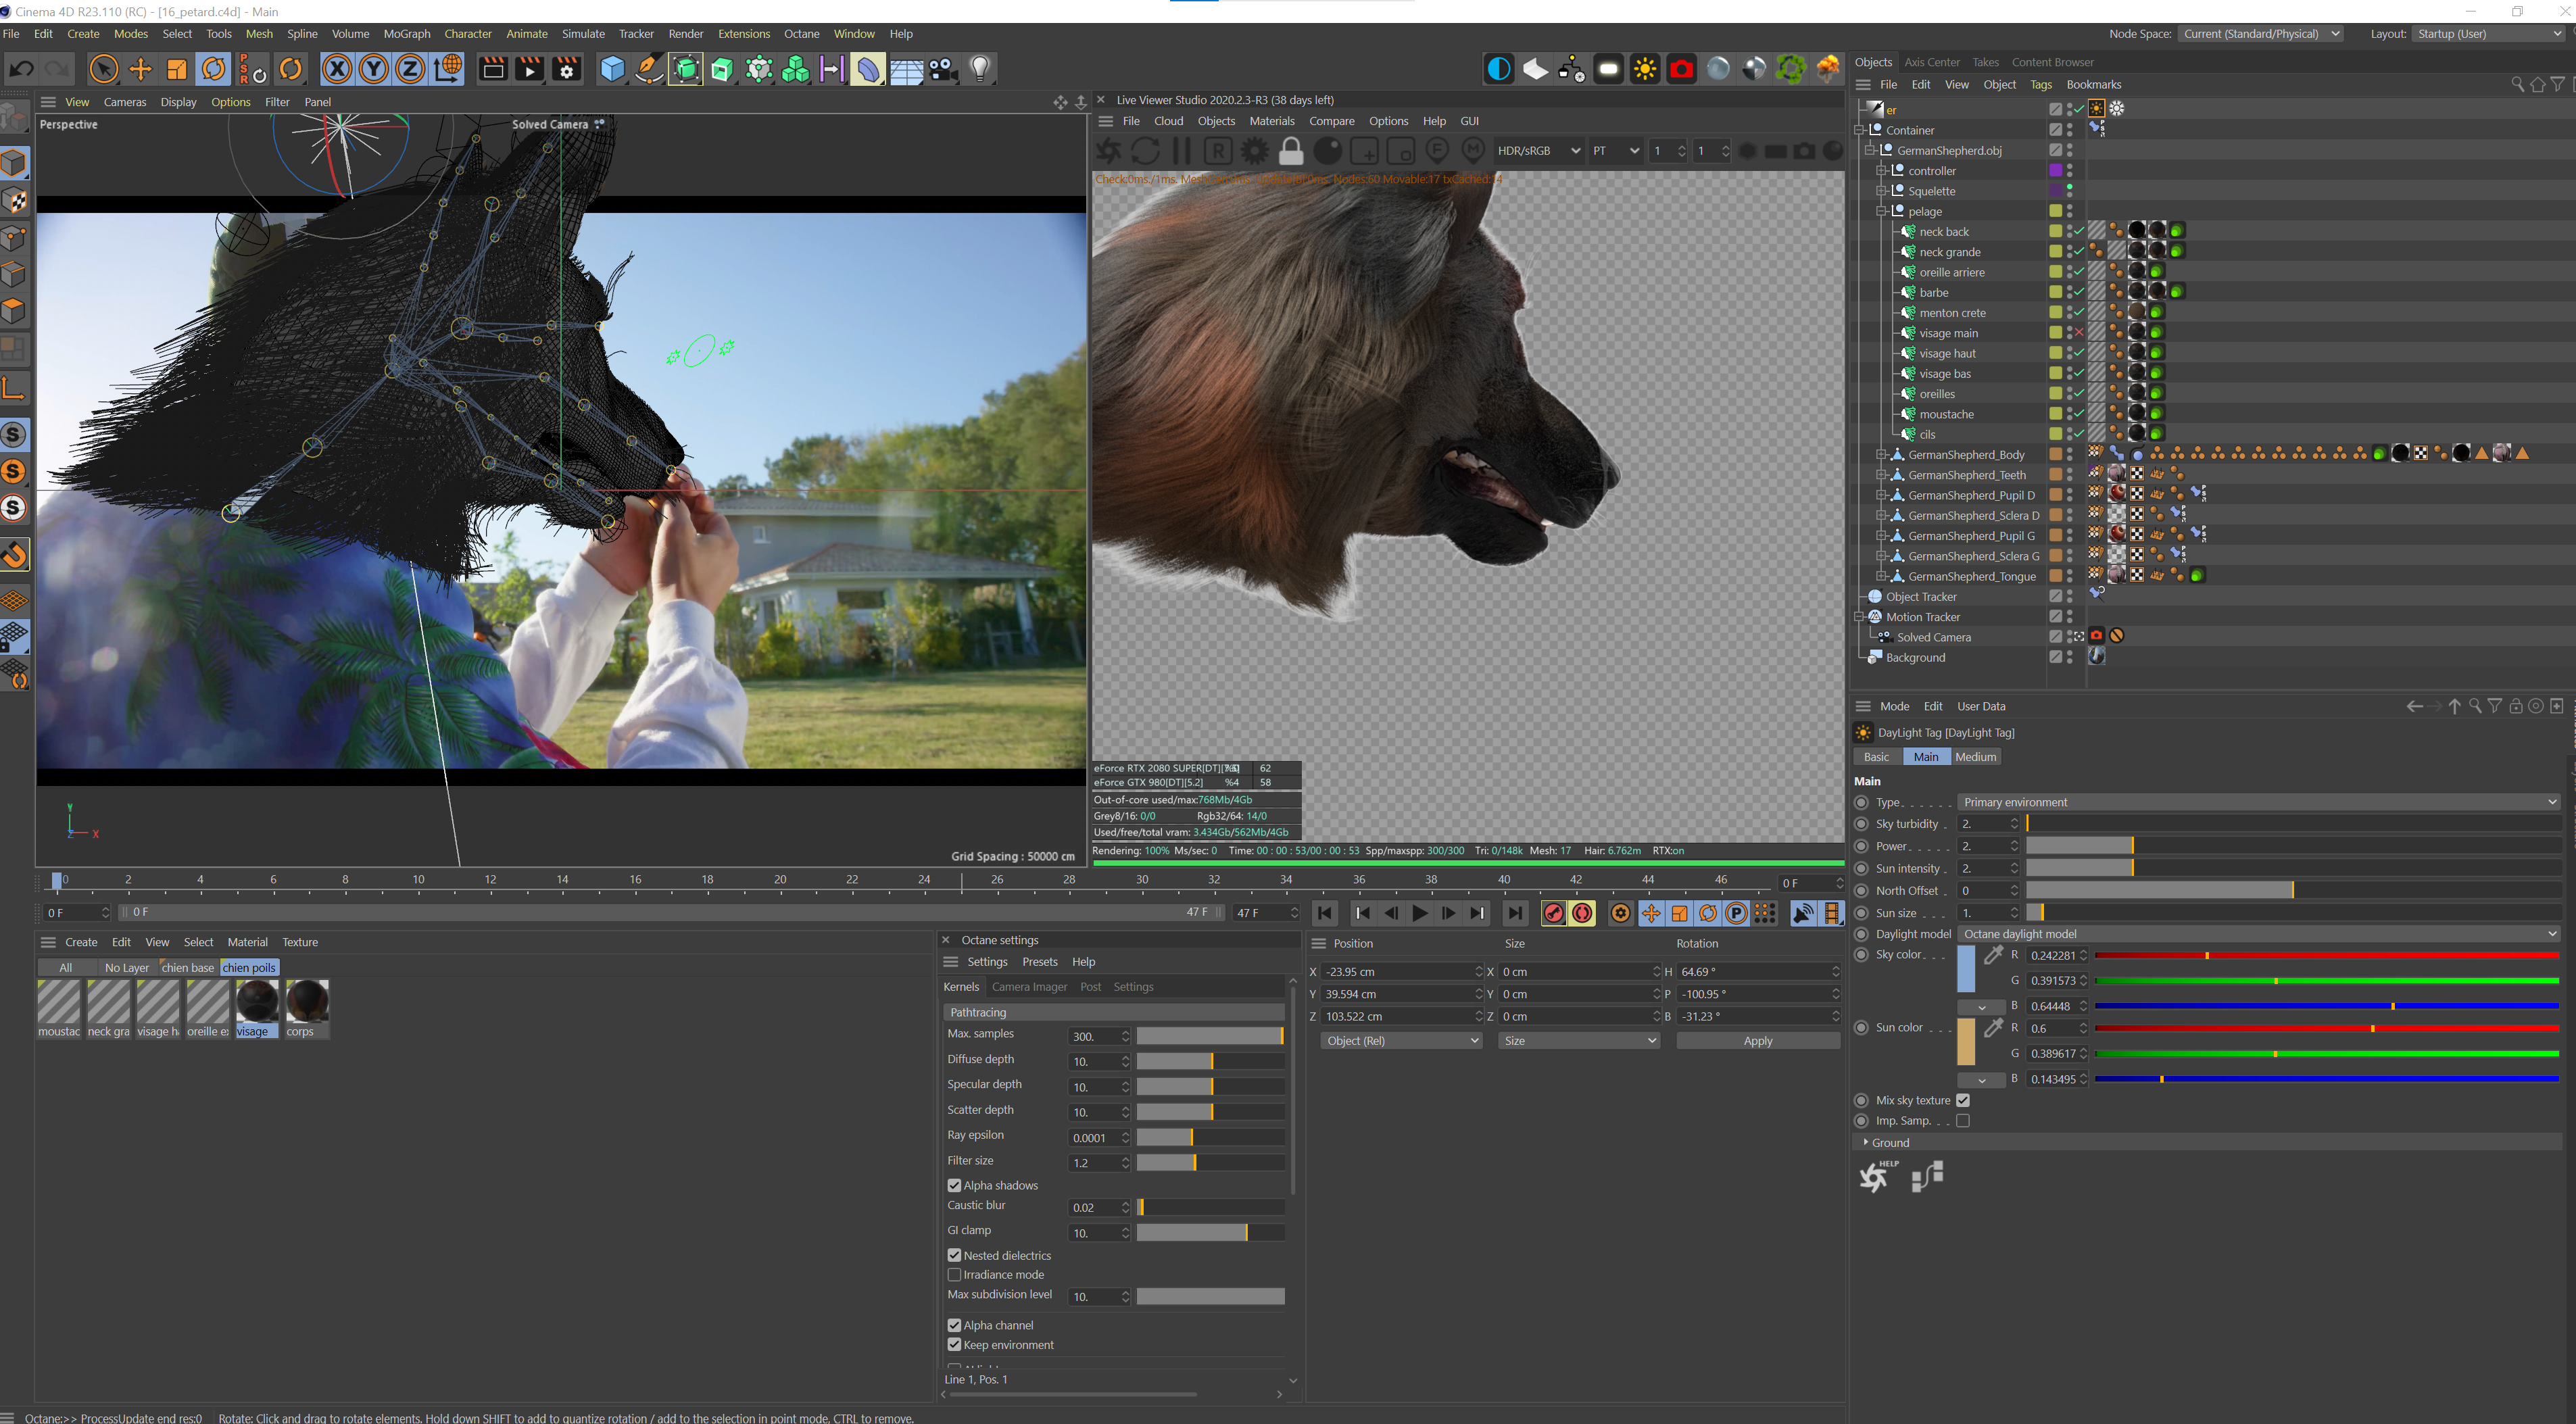The width and height of the screenshot is (2576, 1424).
Task: Toggle the Alpha shadows checkbox
Action: 954,1185
